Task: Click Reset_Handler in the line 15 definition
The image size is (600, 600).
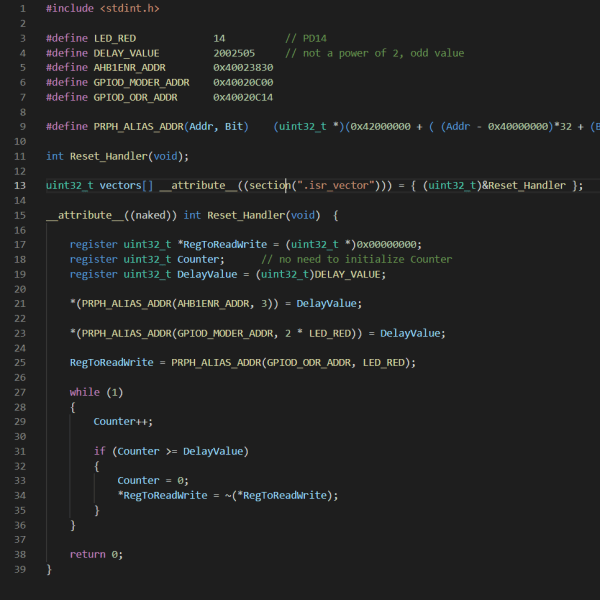Action: coord(246,215)
